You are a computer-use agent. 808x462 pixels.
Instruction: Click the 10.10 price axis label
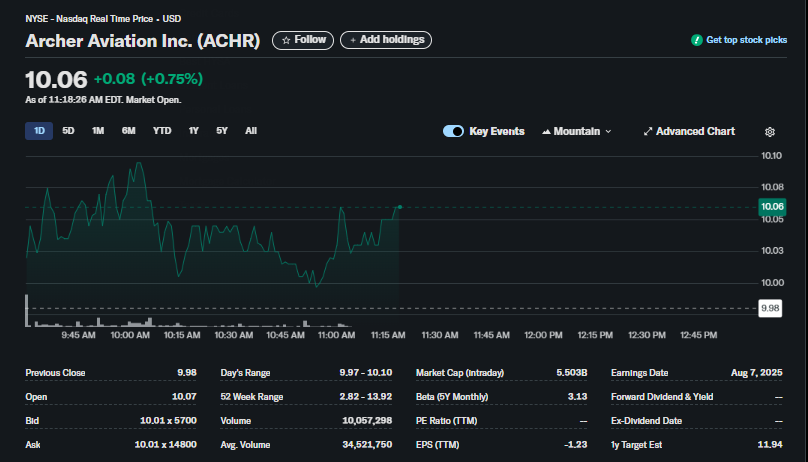click(x=771, y=156)
